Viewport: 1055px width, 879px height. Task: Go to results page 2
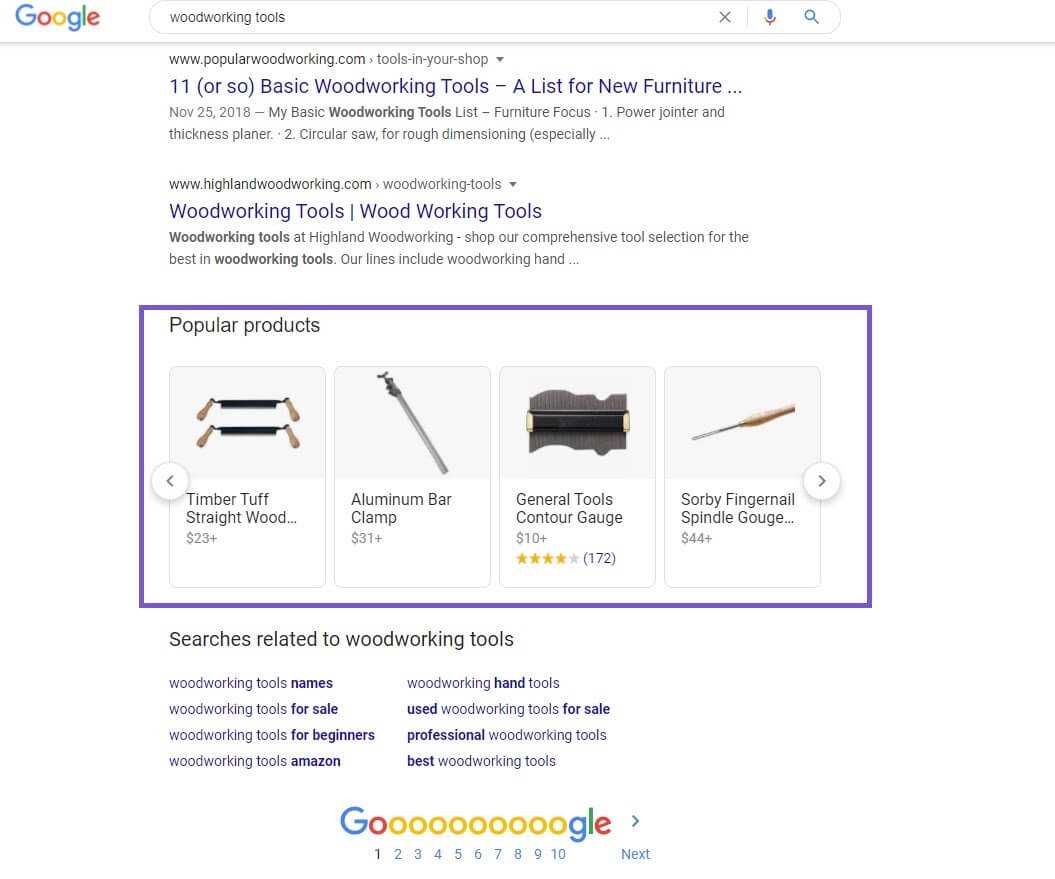coord(398,854)
